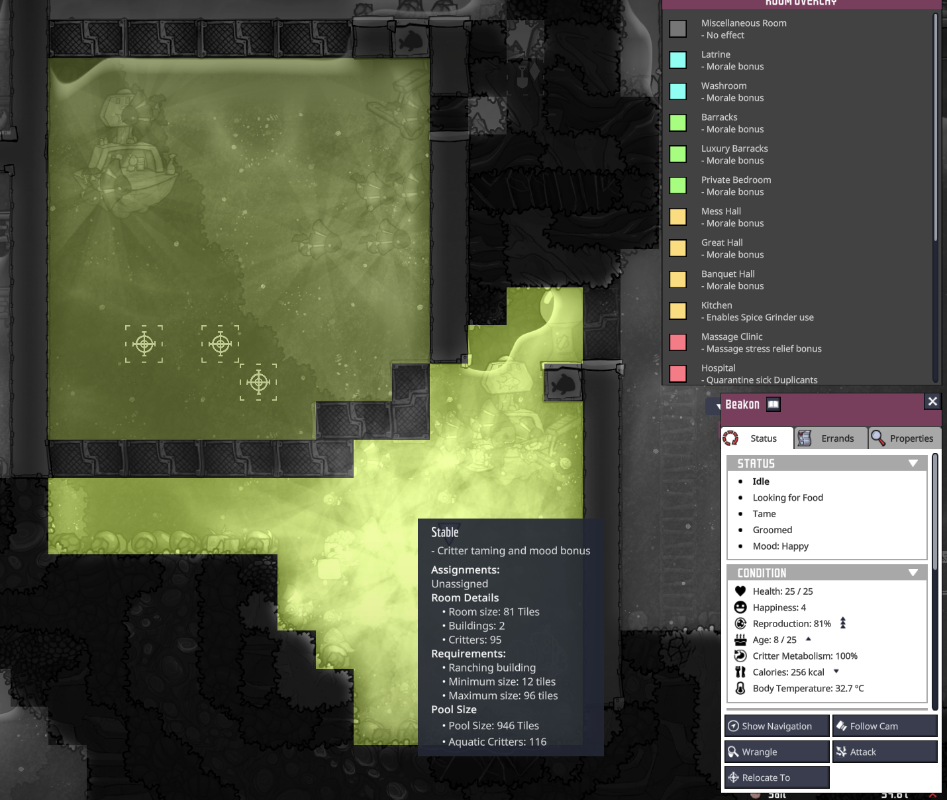Click the Body Temperature thermometer icon
Viewport: 947px width, 800px height.
740,688
